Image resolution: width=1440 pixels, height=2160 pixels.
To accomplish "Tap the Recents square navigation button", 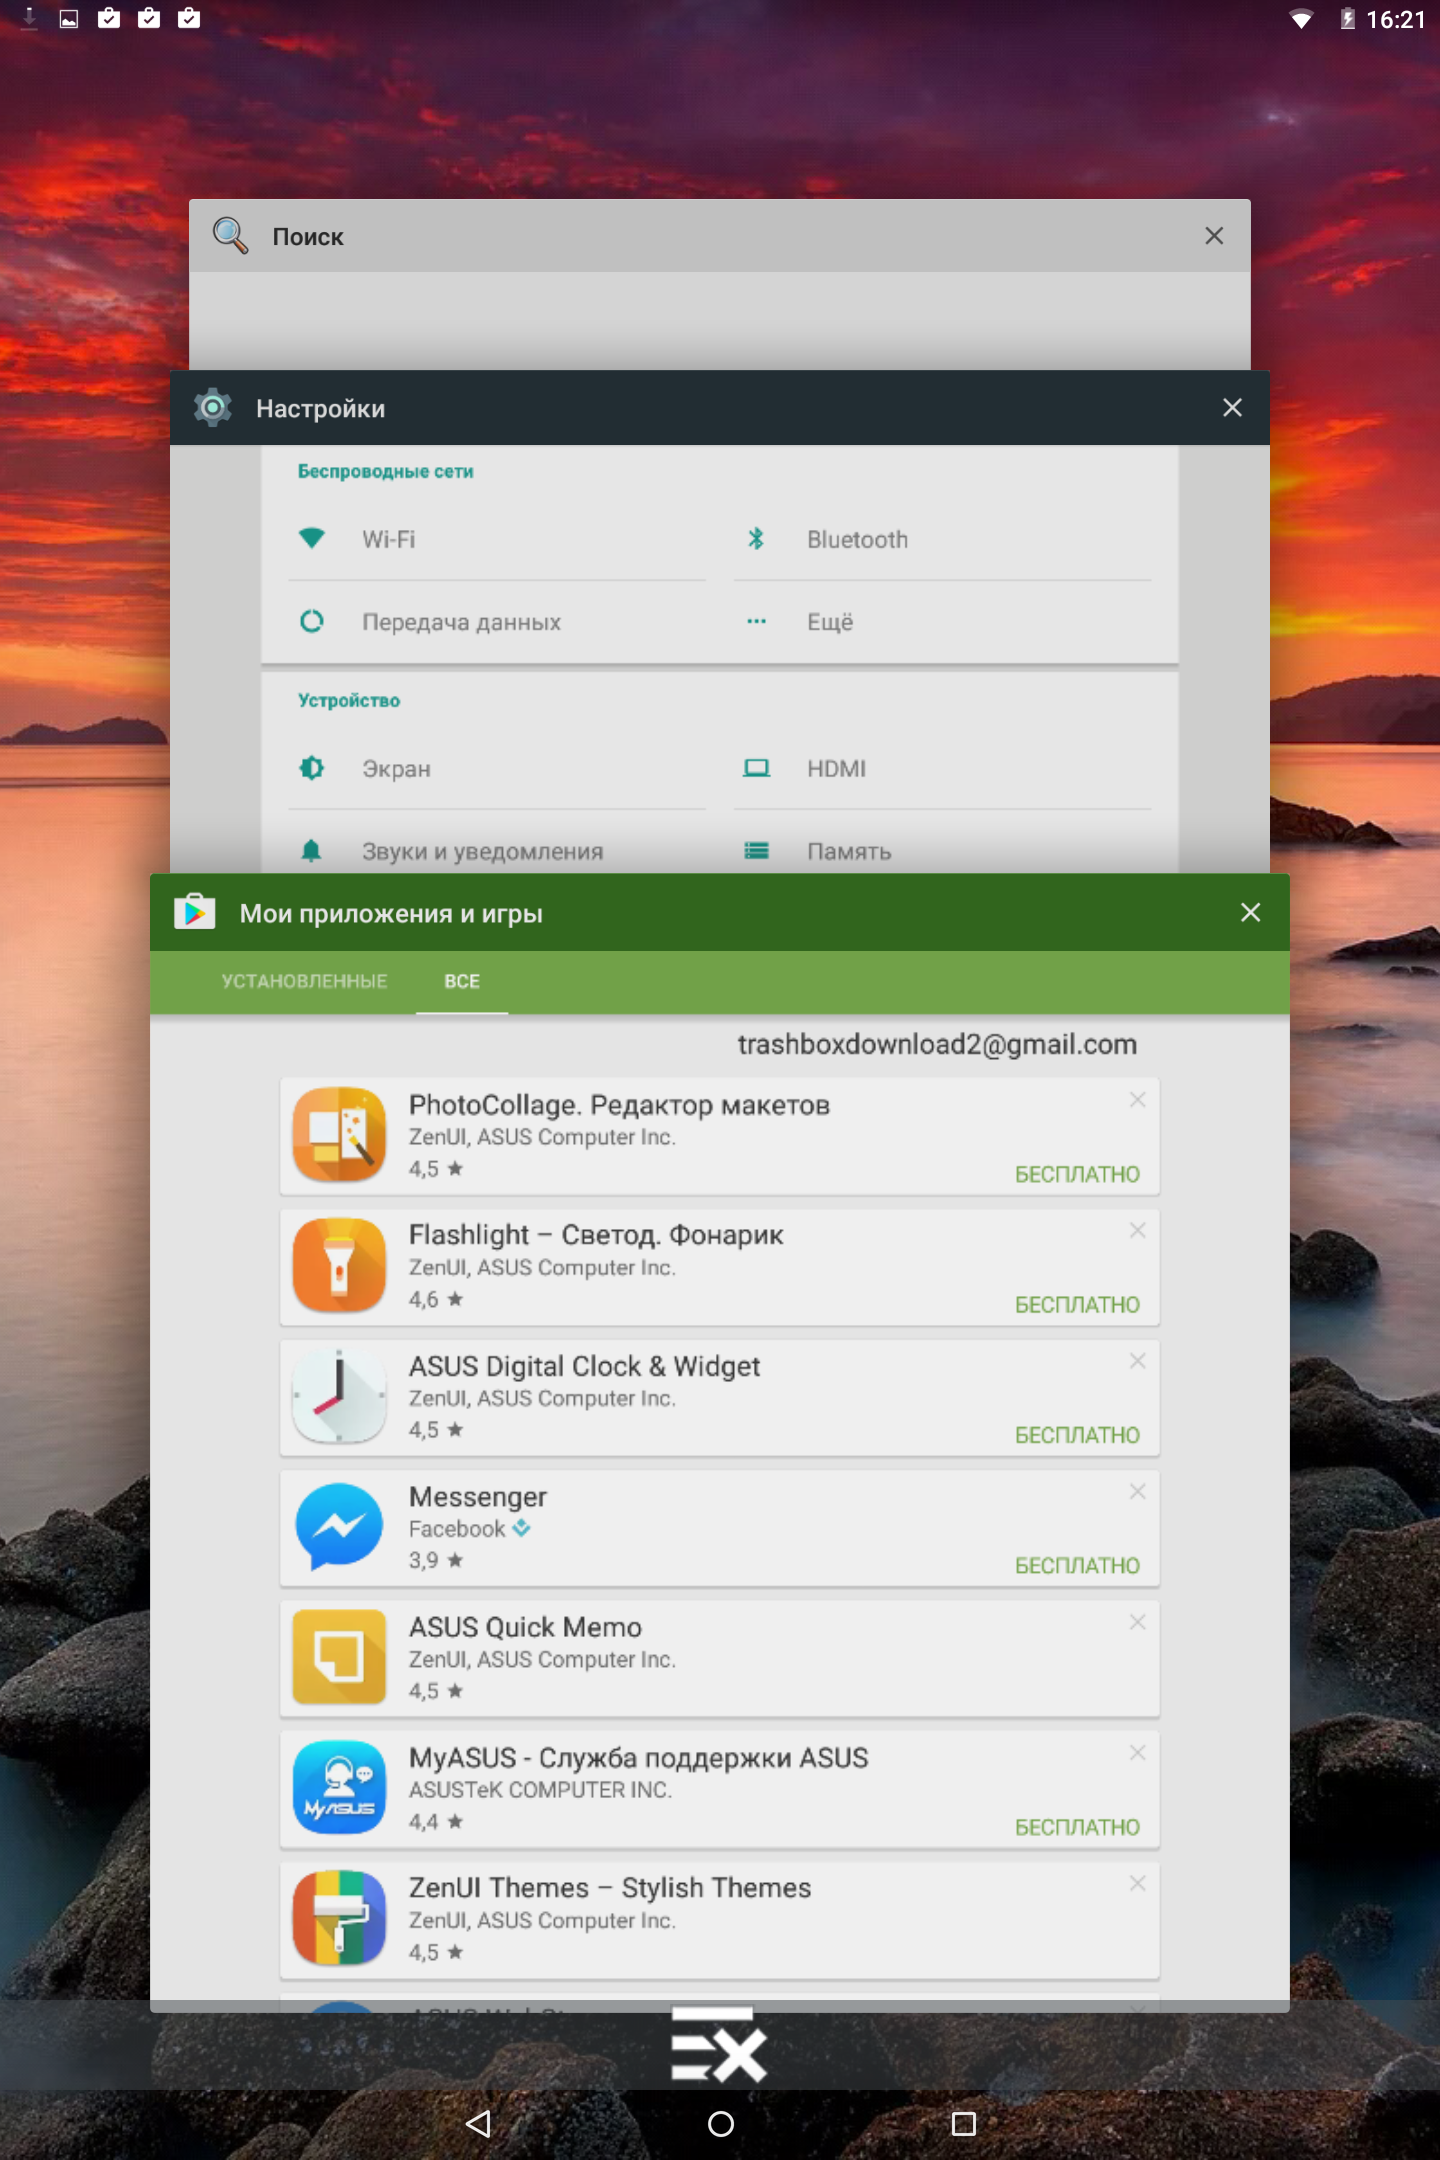I will coord(963,2123).
